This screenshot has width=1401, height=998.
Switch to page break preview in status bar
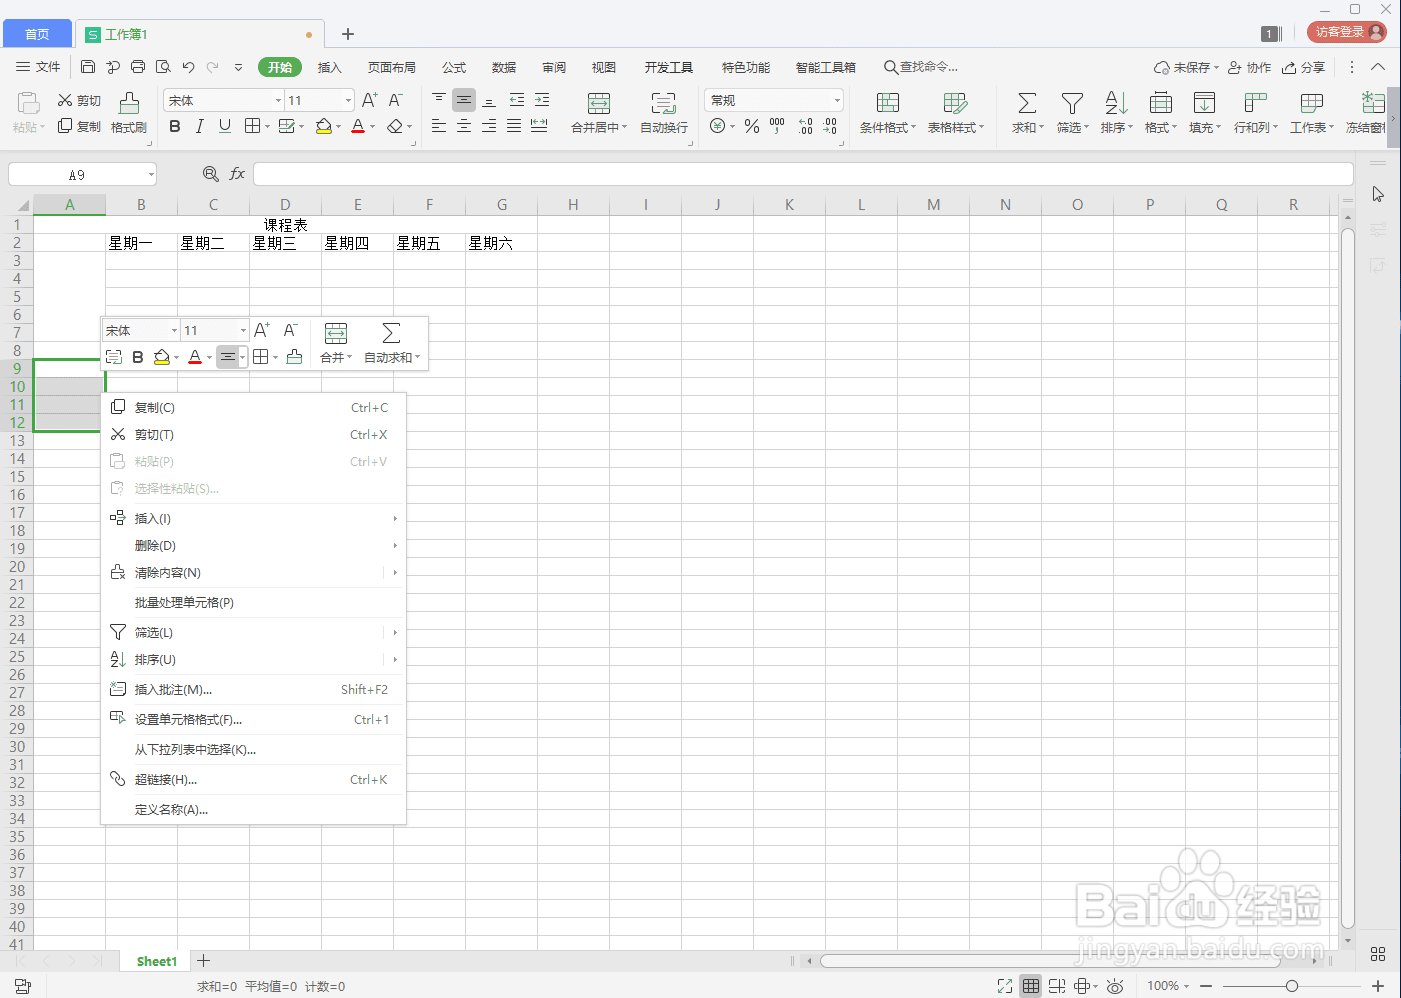pos(1057,986)
